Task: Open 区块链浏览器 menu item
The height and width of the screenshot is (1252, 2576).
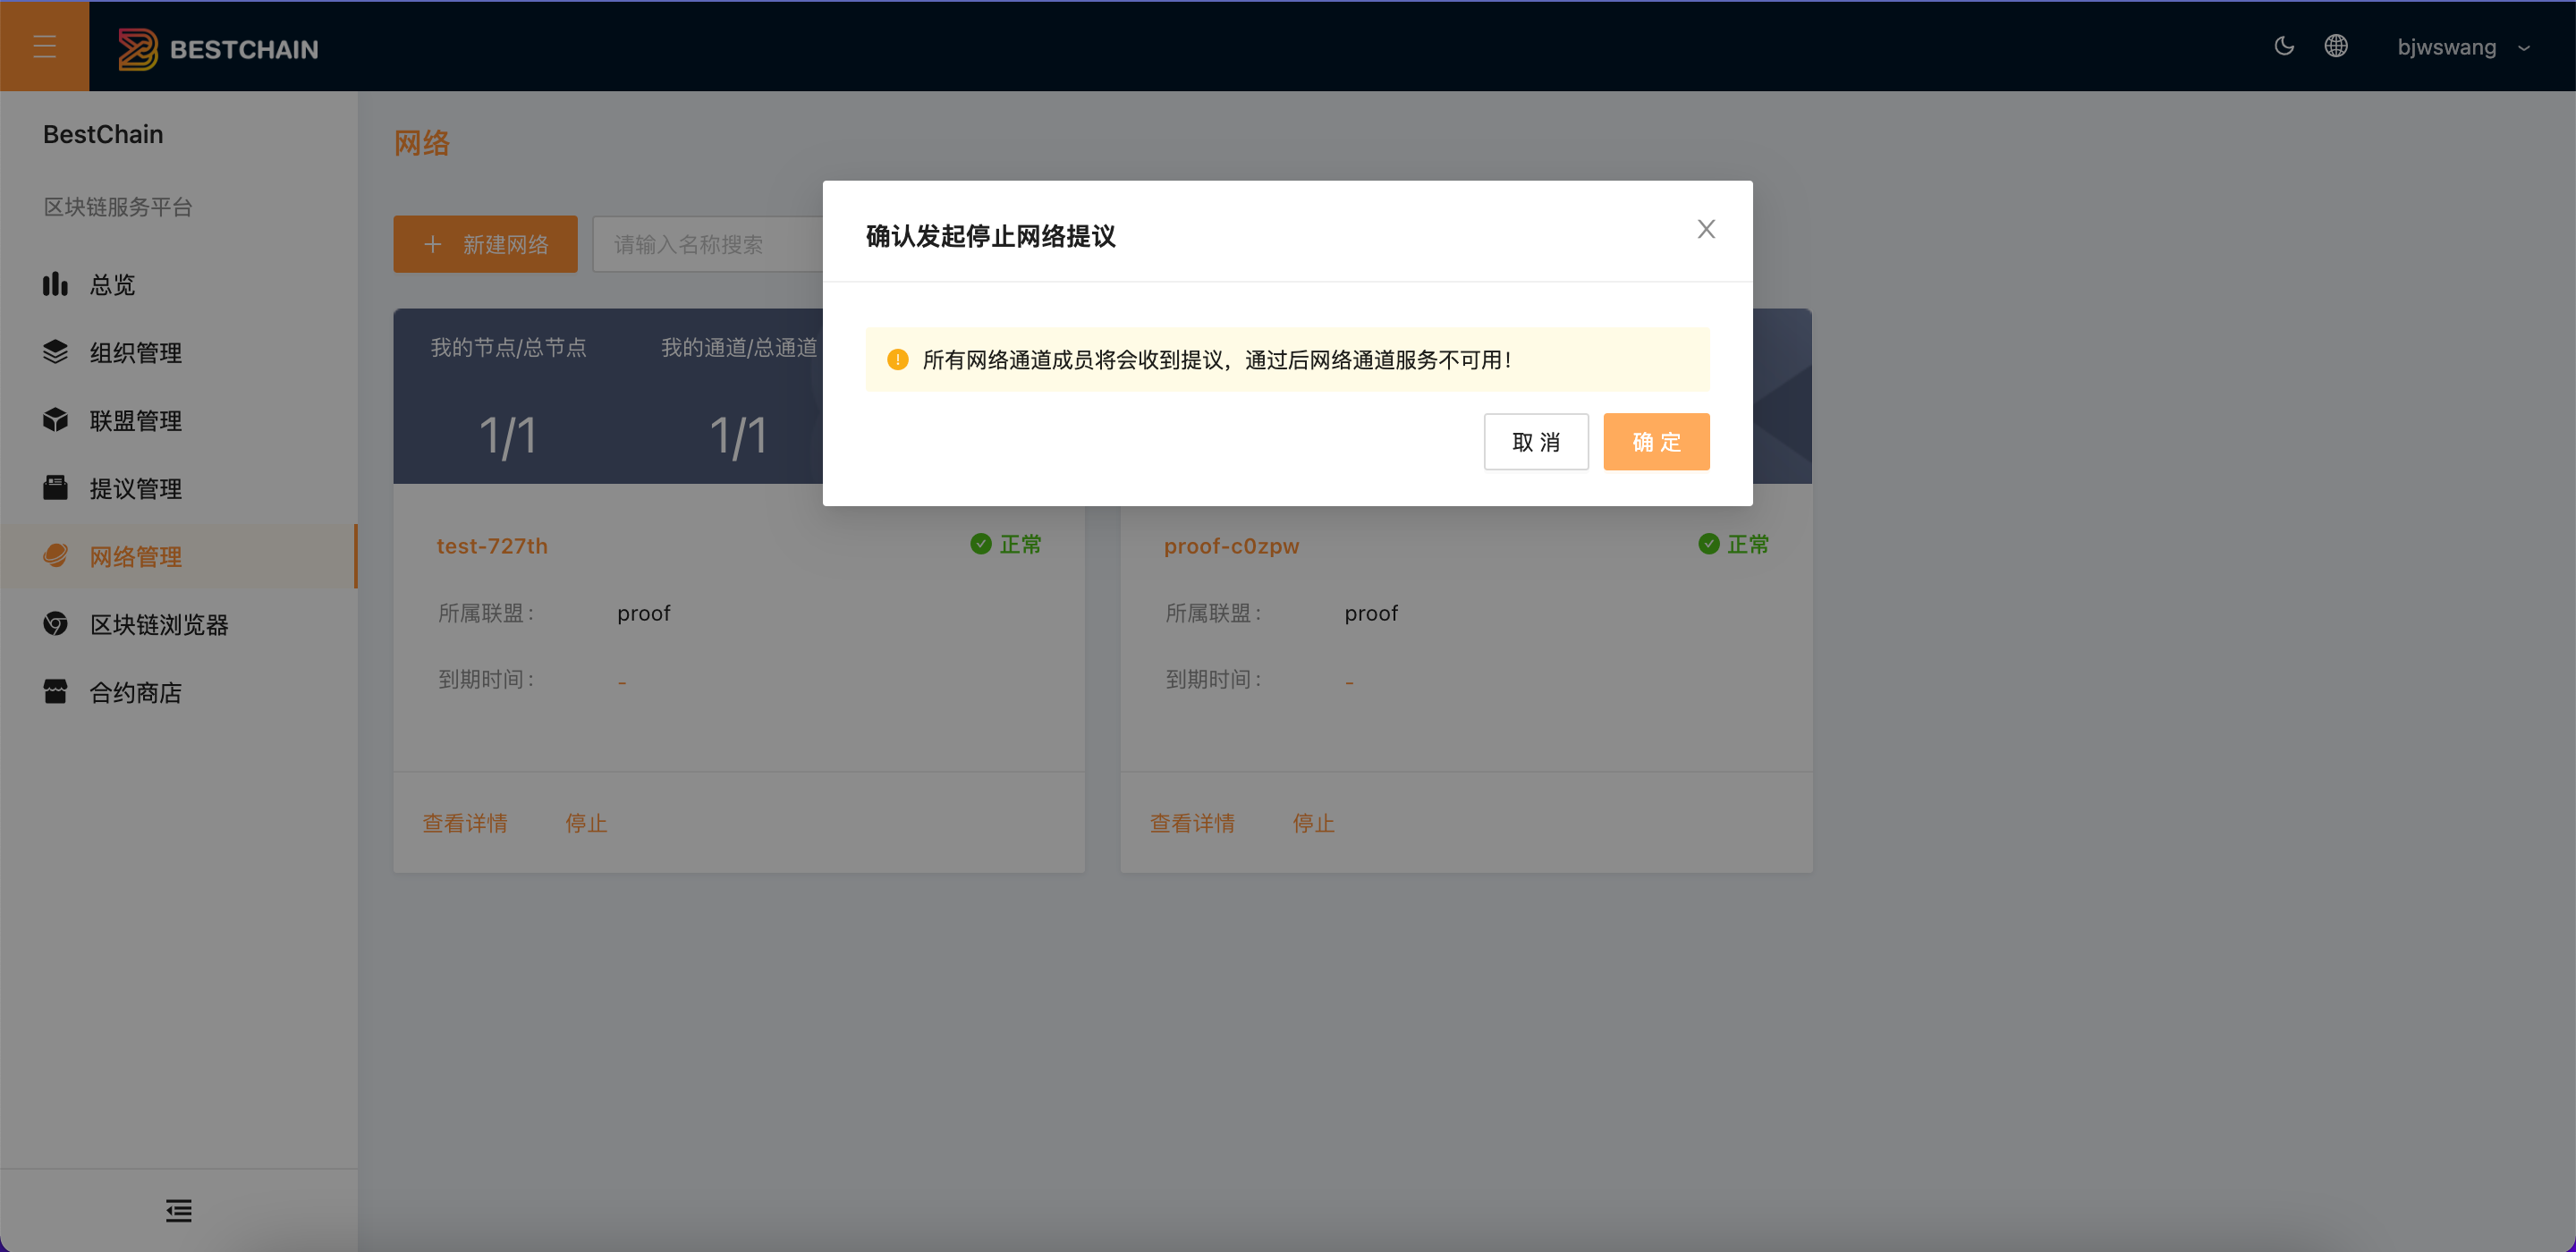Action: [179, 625]
